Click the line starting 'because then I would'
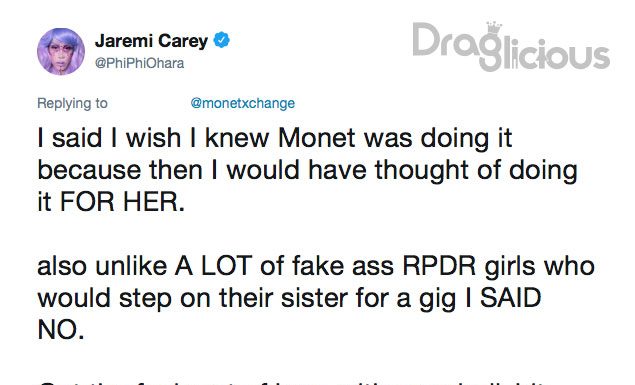The width and height of the screenshot is (635, 385). coord(307,170)
